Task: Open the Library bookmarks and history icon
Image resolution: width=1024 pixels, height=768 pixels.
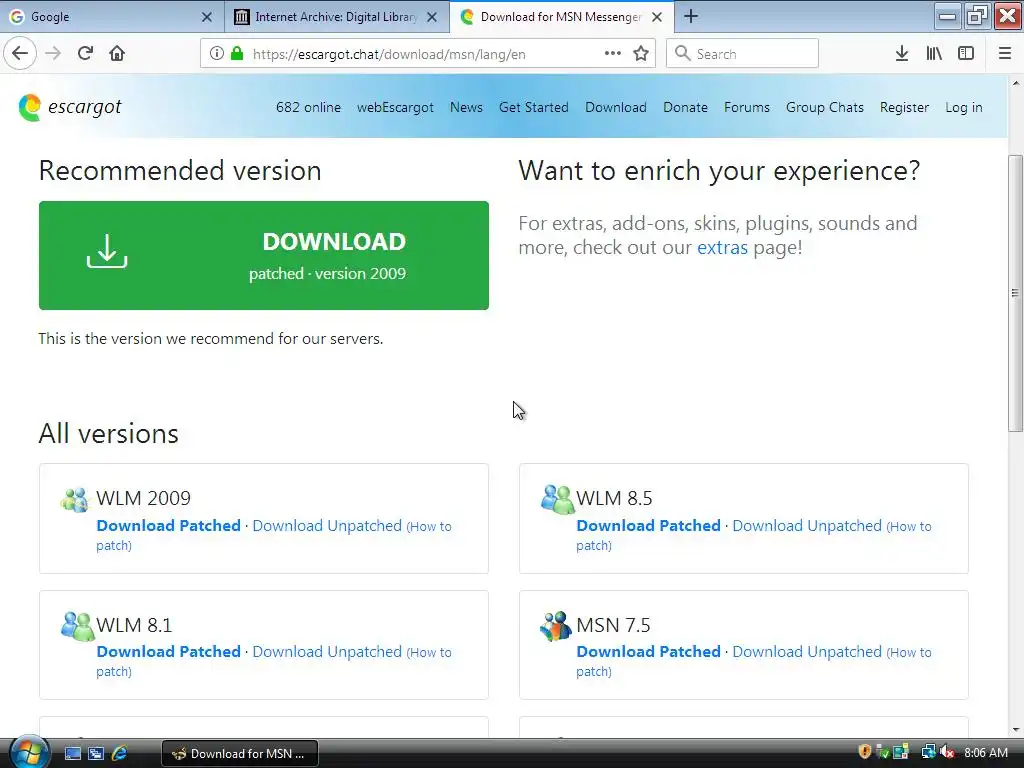Action: click(x=934, y=54)
